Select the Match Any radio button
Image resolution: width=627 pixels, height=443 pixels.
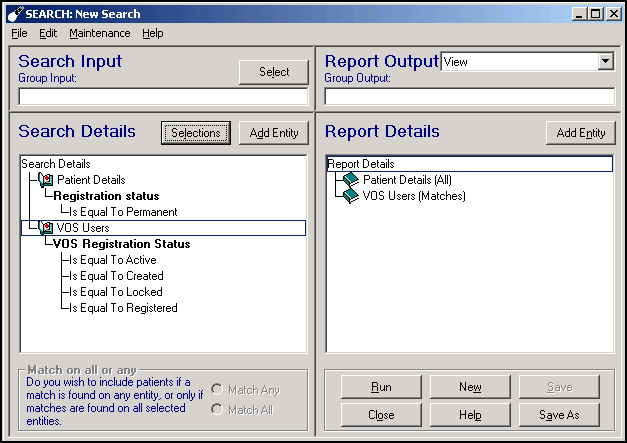coord(217,389)
